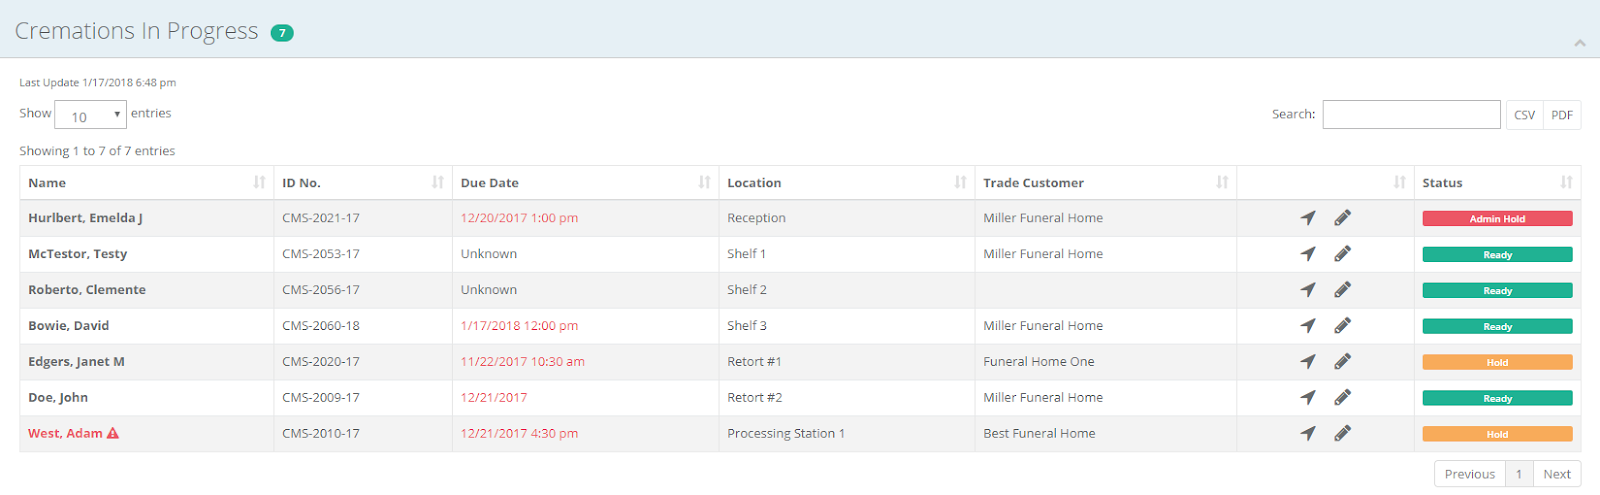Click the edit pencil icon for West, Adam
The width and height of the screenshot is (1600, 495).
(x=1342, y=434)
